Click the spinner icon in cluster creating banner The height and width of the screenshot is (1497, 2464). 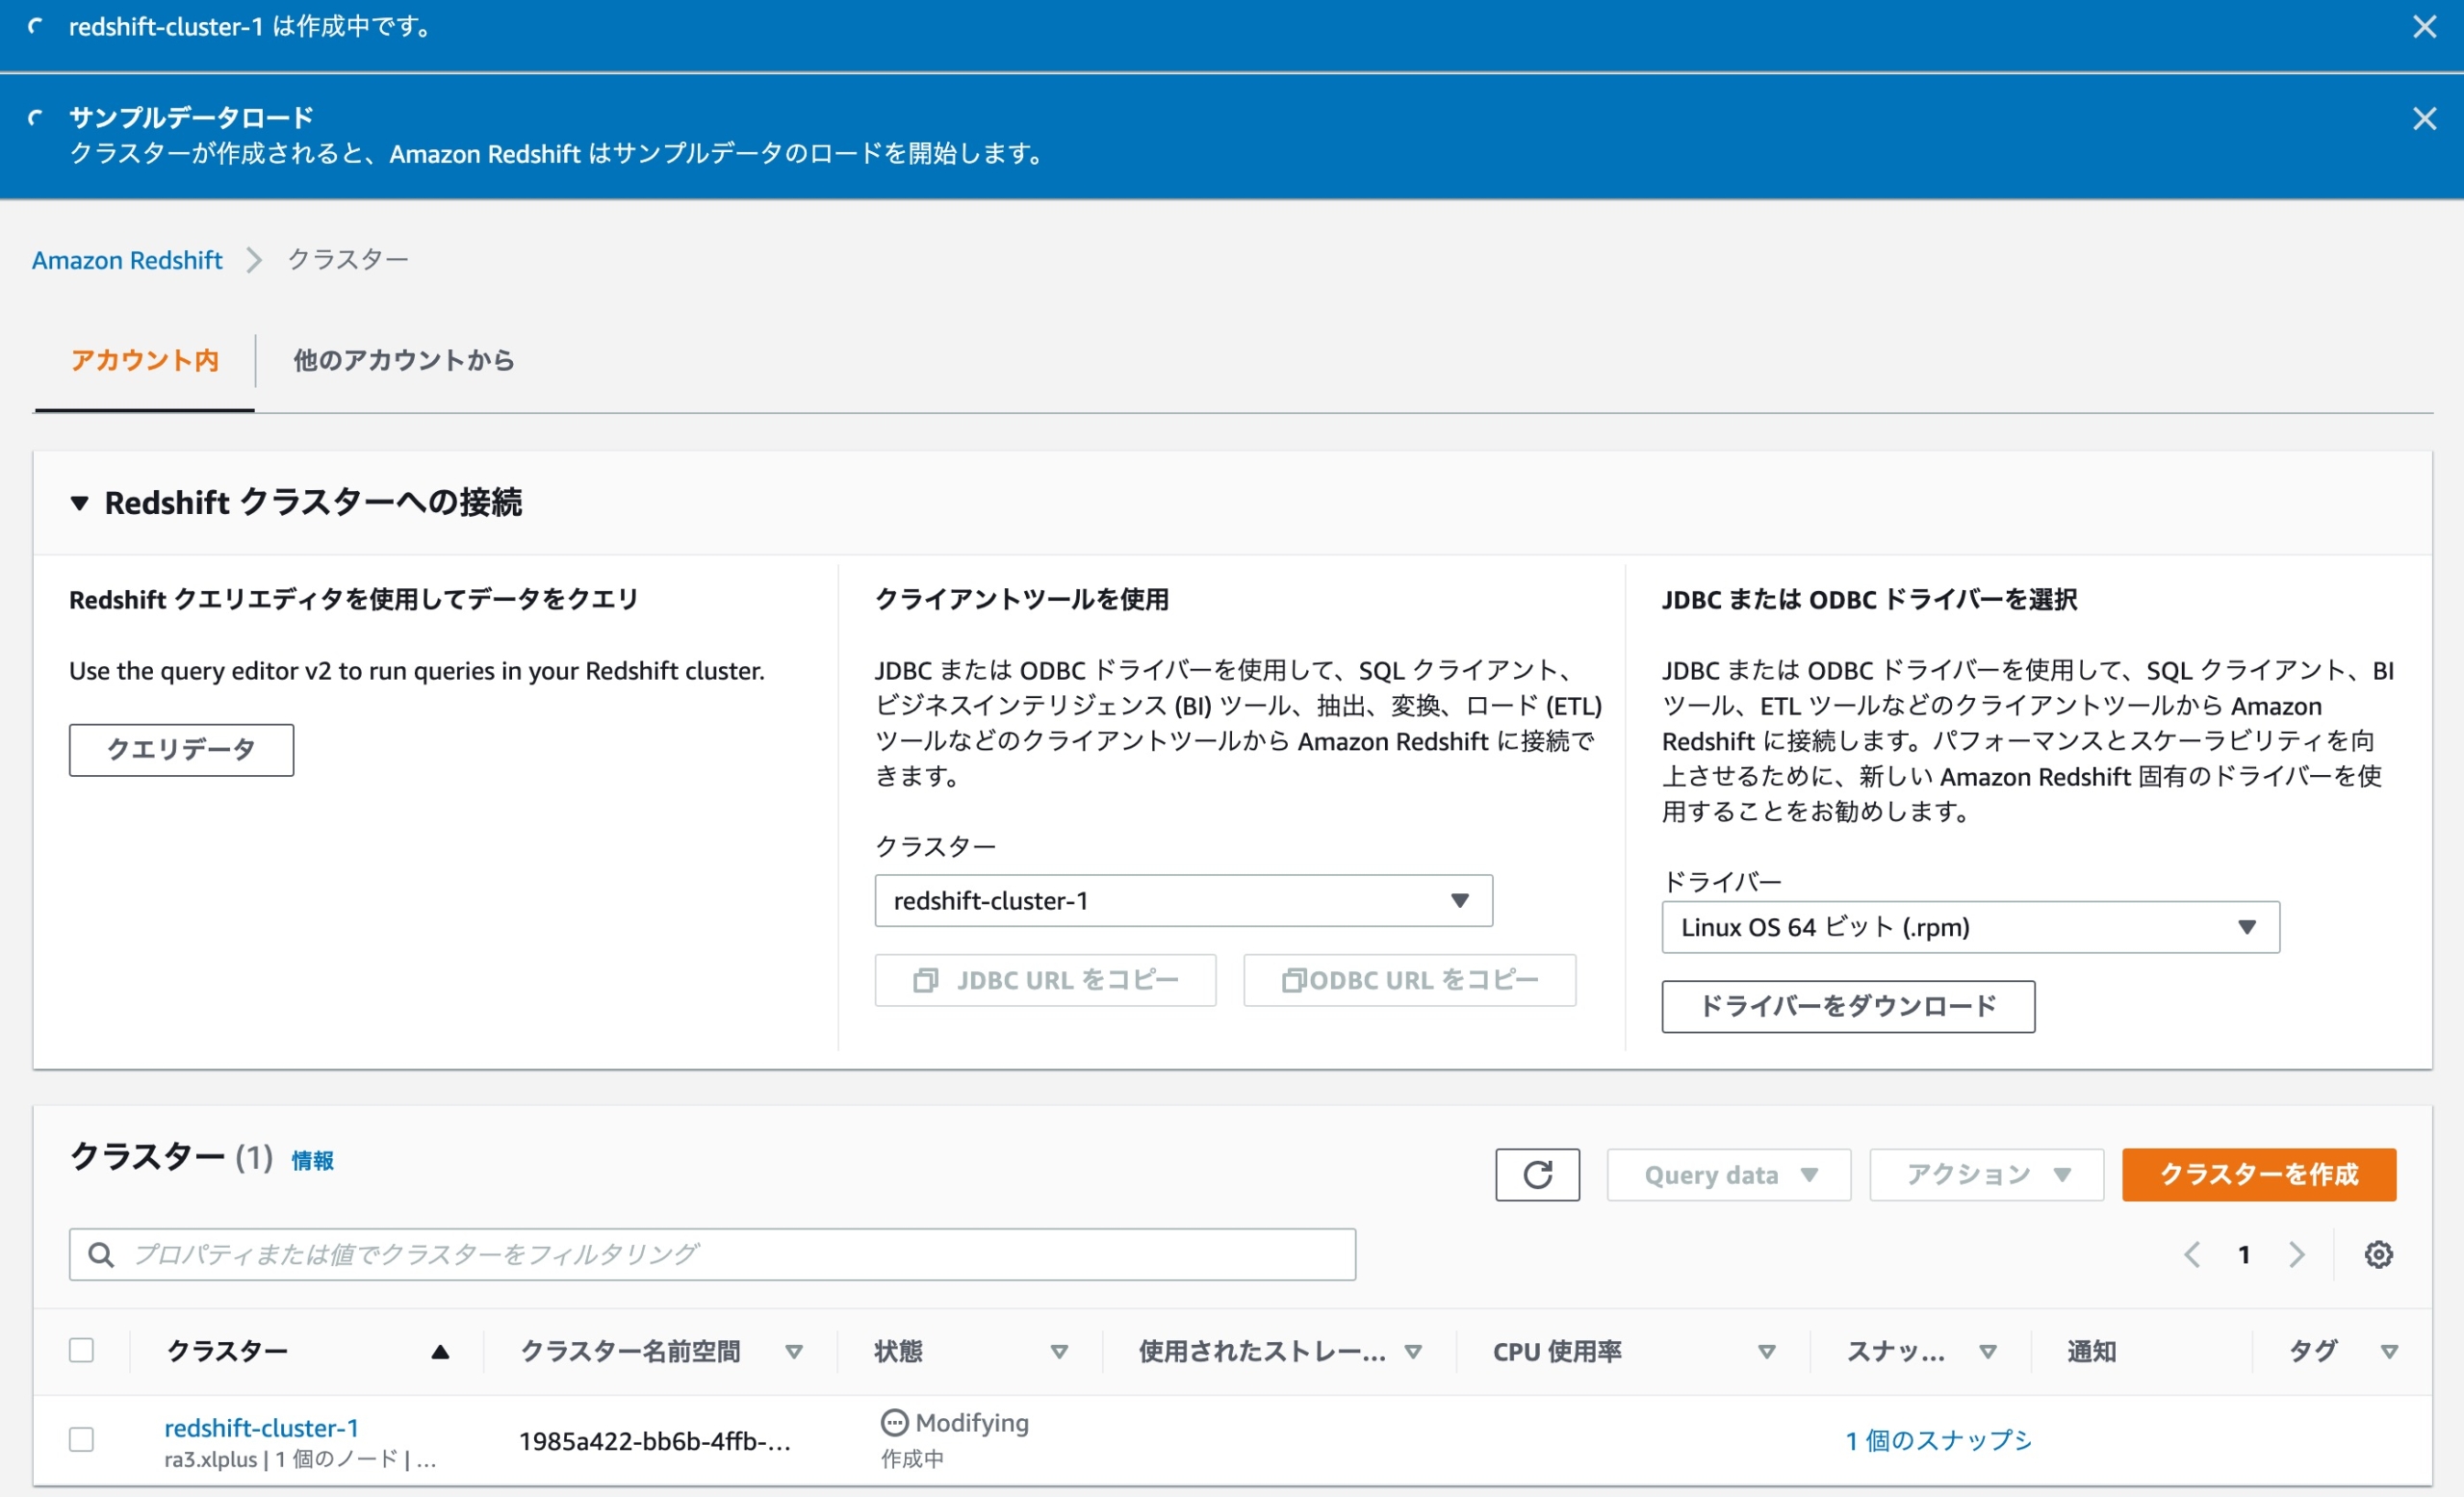(x=36, y=27)
